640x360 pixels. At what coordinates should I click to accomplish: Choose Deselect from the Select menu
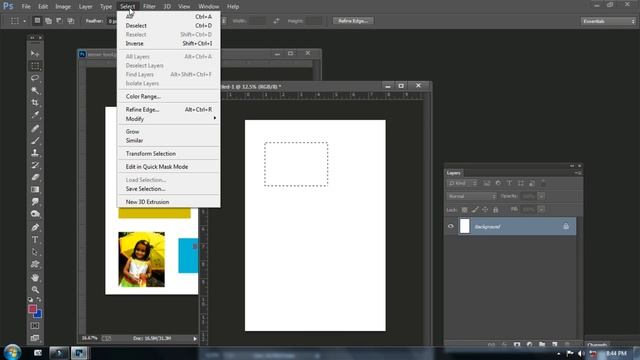tap(169, 25)
